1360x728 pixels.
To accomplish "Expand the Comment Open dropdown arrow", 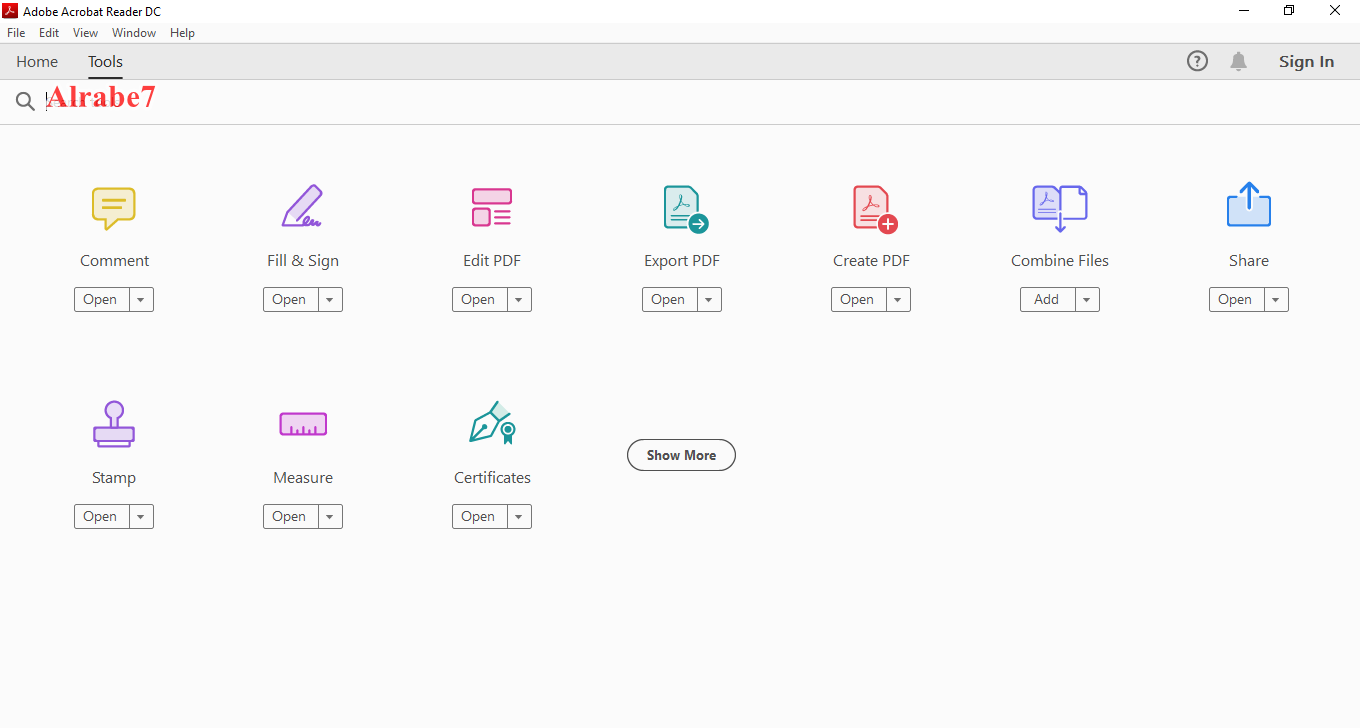I will click(141, 299).
